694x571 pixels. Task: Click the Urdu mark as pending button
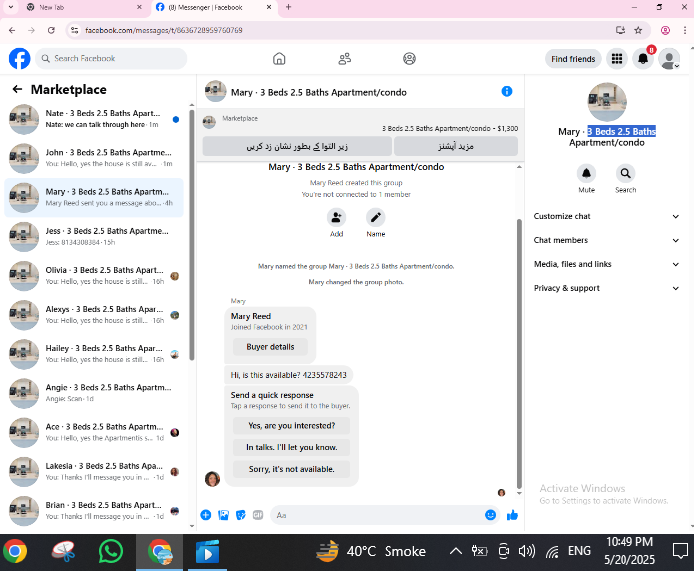[x=297, y=146]
